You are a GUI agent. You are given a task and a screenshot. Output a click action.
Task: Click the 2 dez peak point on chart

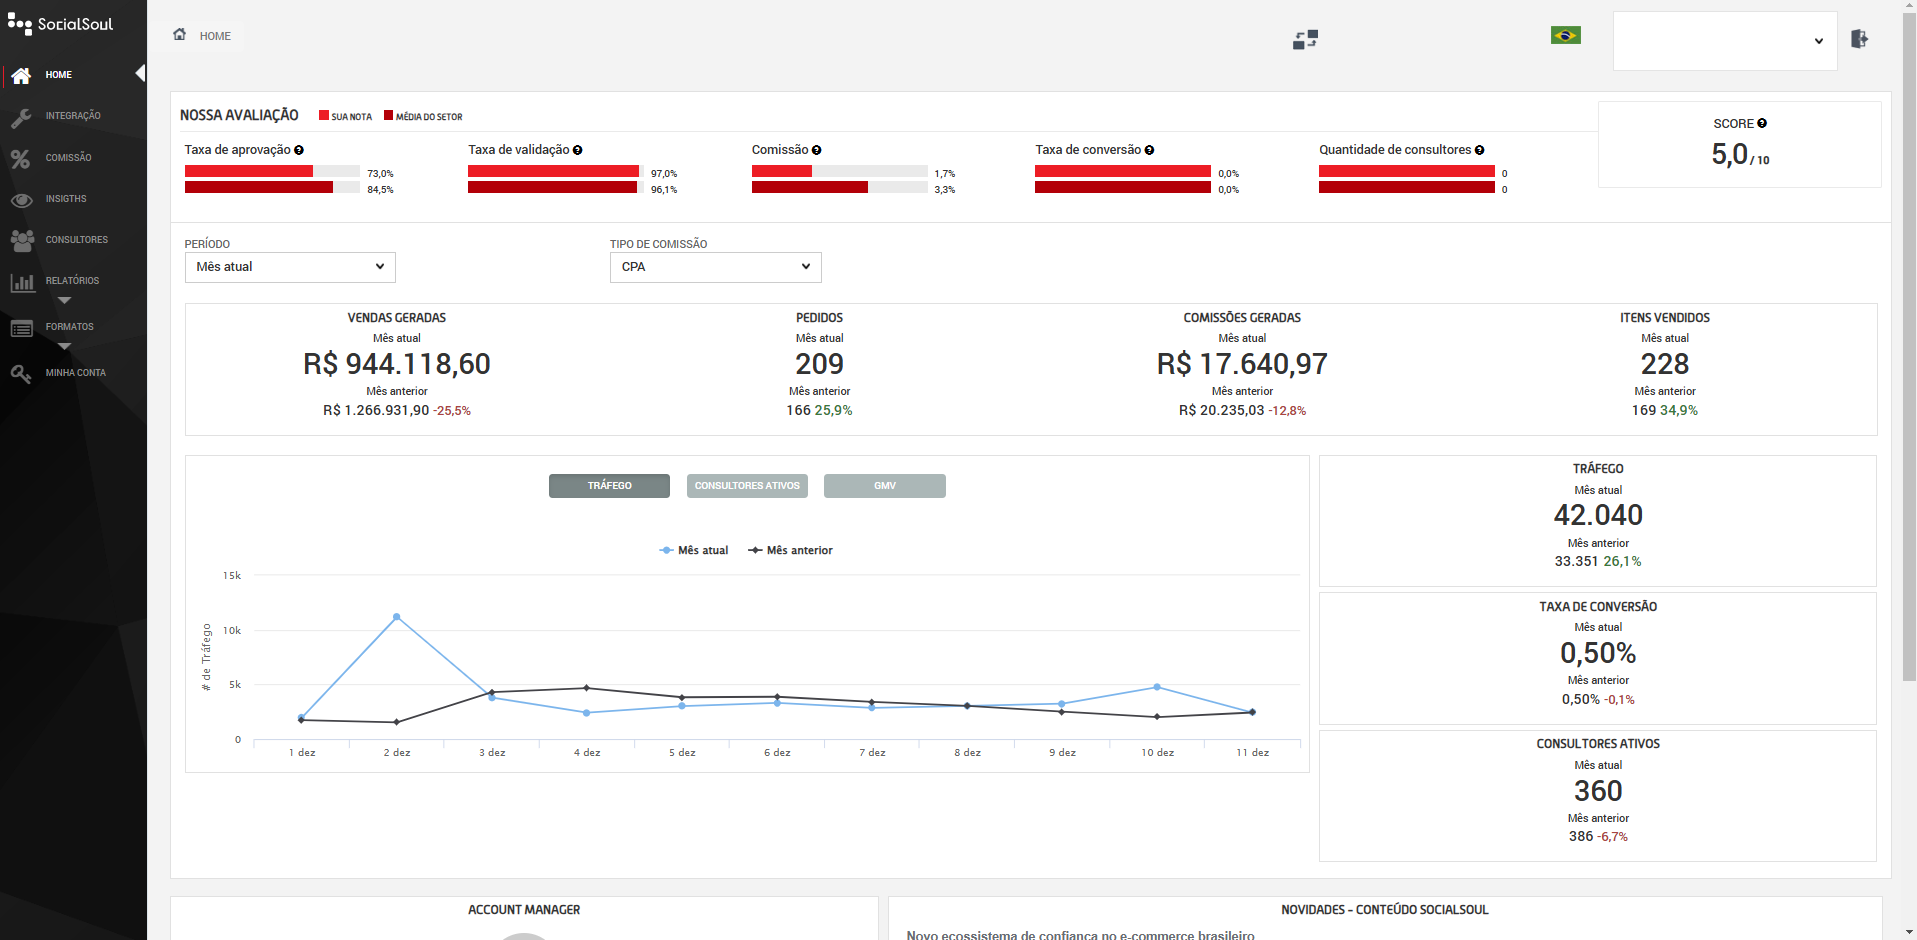tap(397, 617)
